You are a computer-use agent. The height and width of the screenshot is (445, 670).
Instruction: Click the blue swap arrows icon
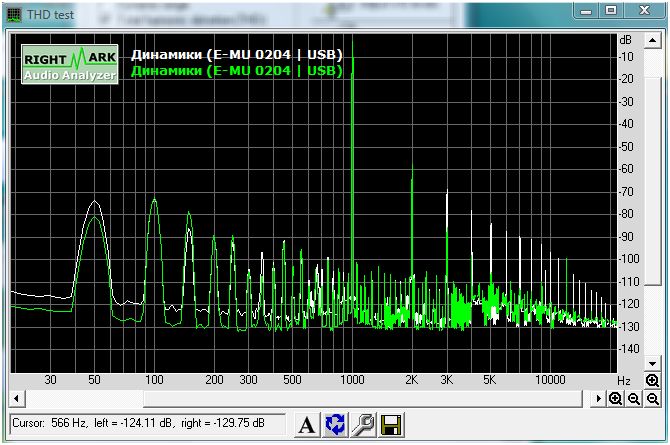335,425
